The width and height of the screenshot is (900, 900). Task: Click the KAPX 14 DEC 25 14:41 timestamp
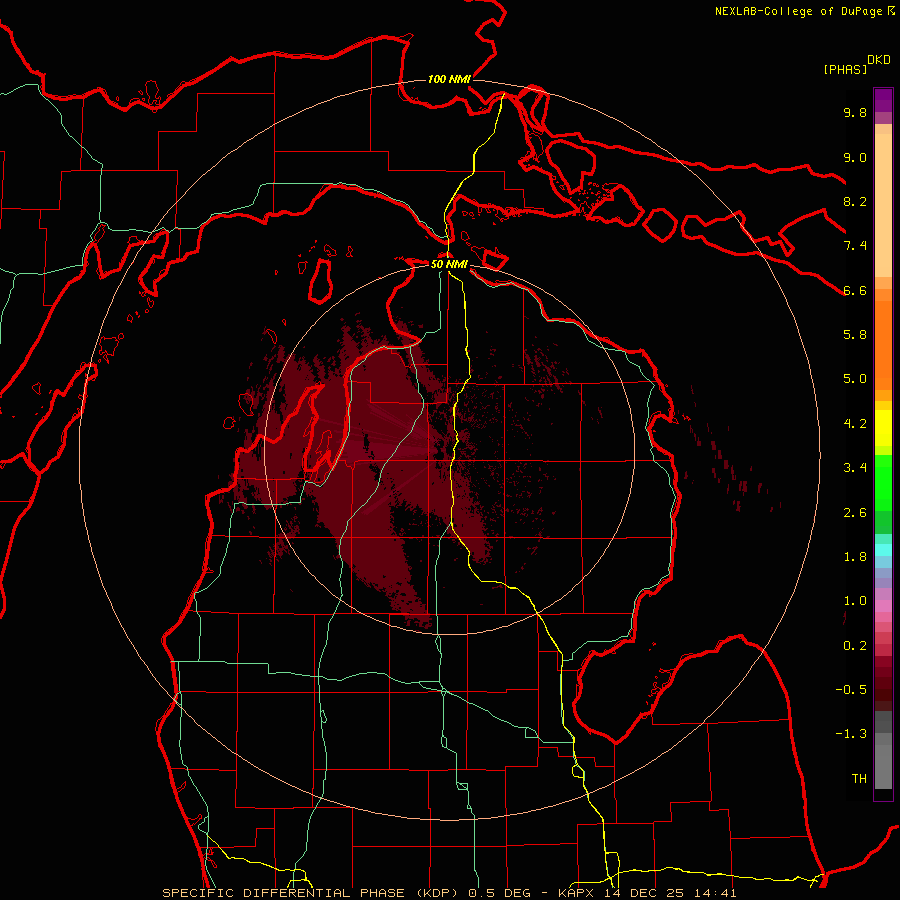(647, 893)
